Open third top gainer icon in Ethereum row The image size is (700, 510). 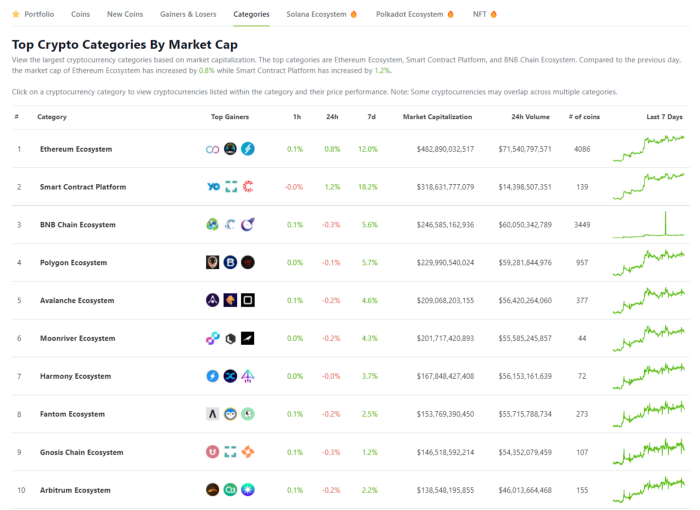248,149
